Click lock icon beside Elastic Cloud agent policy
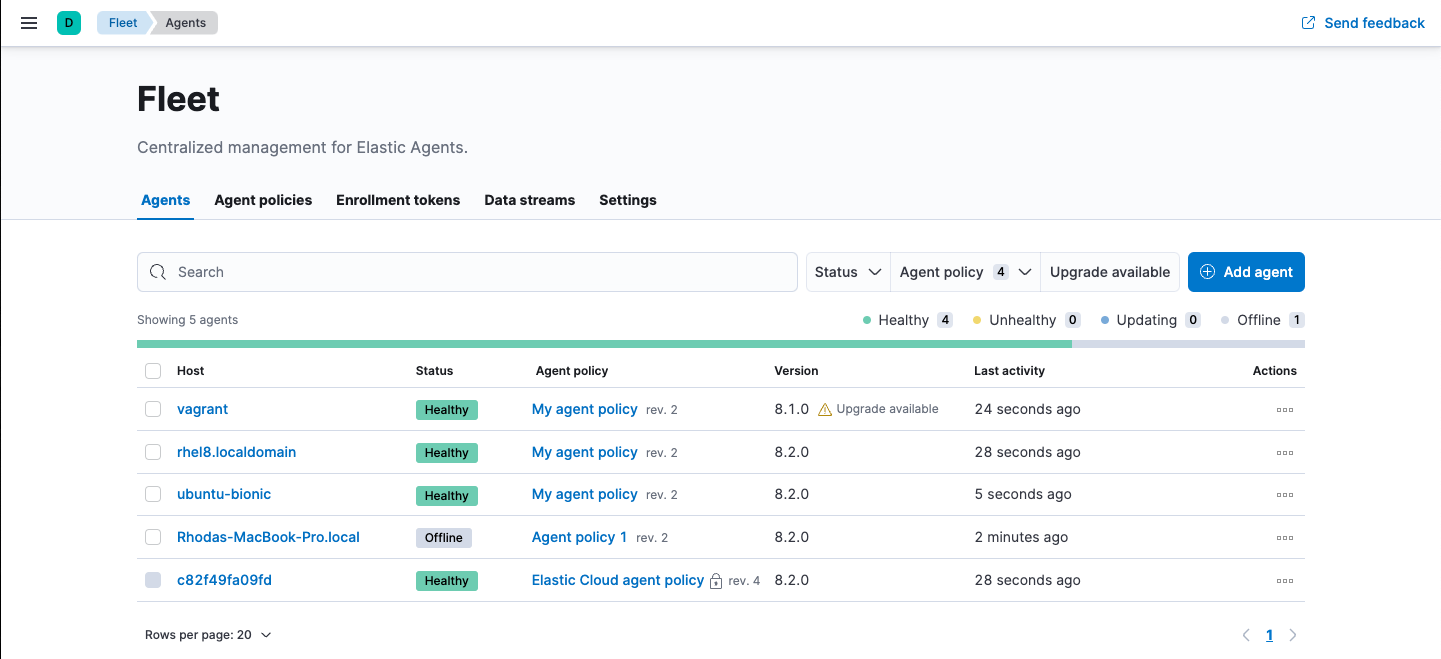Image resolution: width=1441 pixels, height=659 pixels. 716,581
